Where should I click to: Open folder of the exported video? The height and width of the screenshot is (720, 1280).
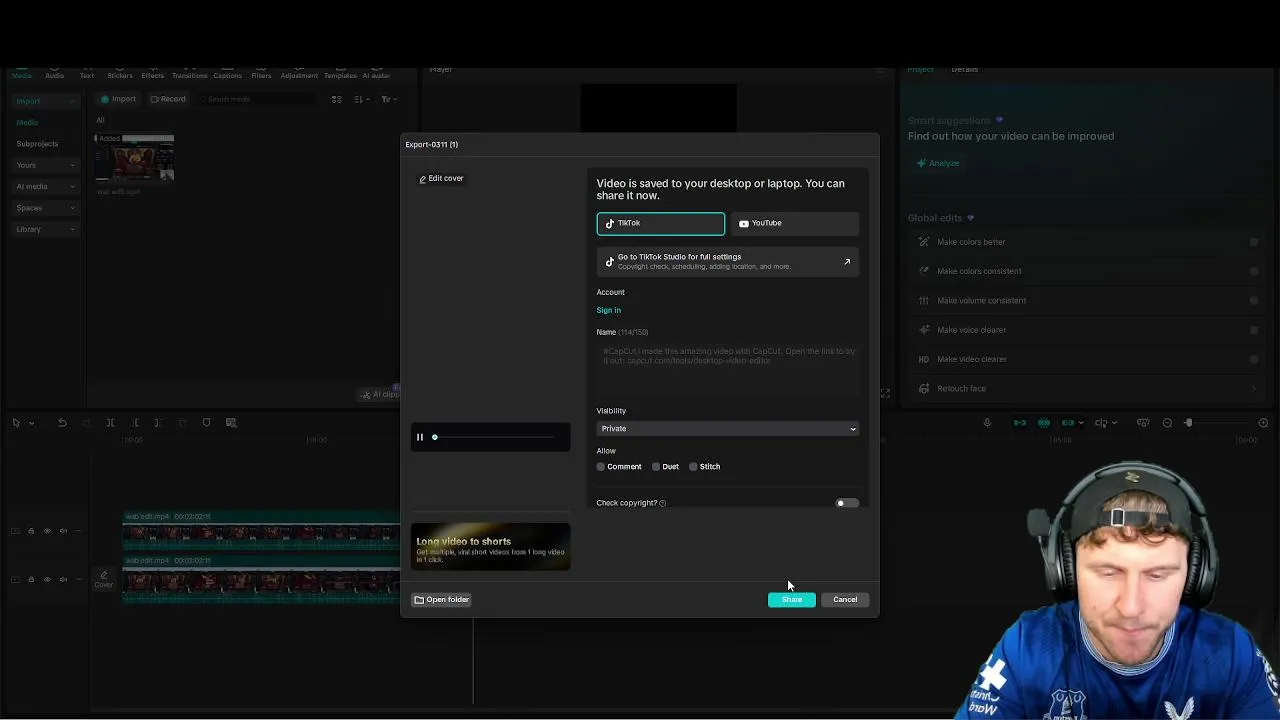point(442,599)
